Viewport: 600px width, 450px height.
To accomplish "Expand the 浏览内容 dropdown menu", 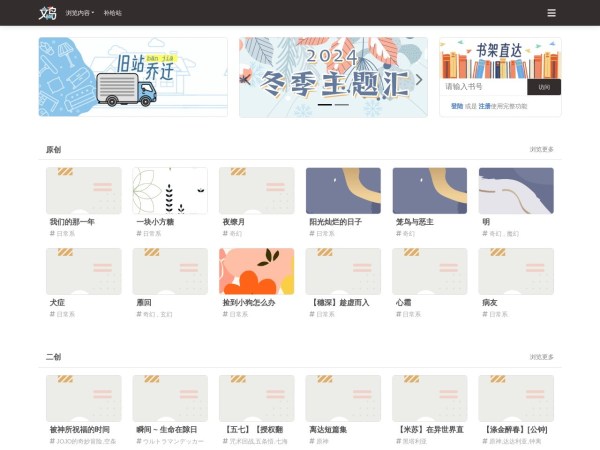I will click(79, 13).
